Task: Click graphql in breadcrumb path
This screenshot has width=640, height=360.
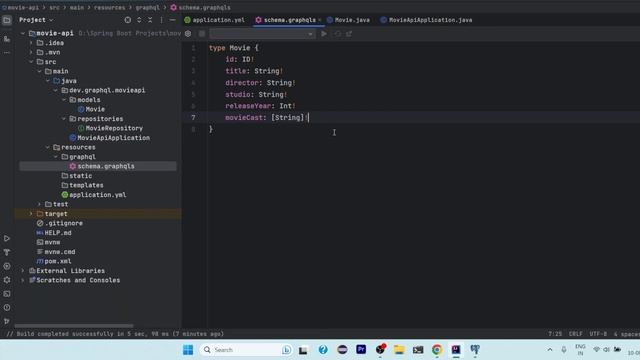Action: pos(148,7)
